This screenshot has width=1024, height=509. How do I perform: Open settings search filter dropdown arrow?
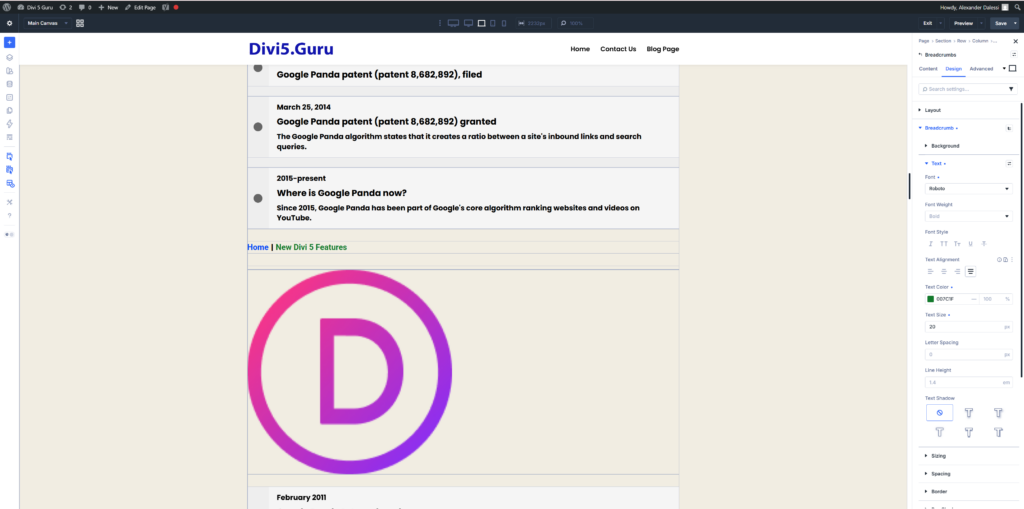[1012, 89]
